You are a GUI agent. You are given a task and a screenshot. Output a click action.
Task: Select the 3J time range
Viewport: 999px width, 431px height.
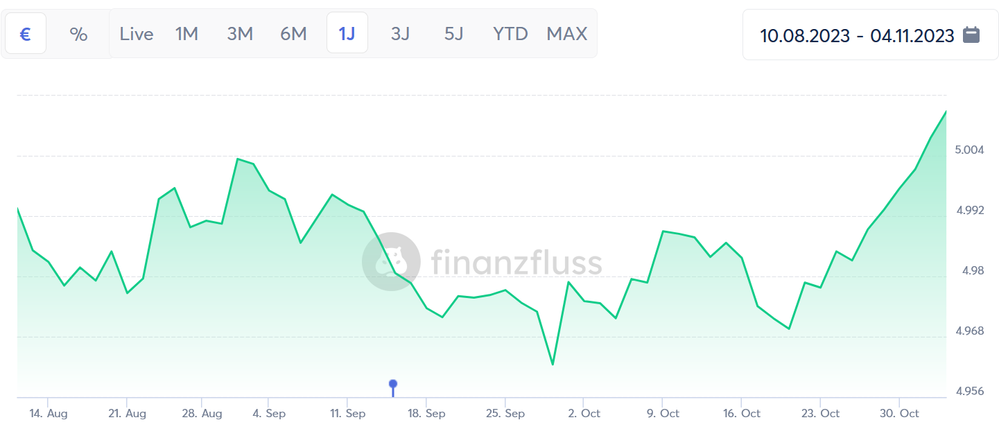tap(400, 34)
